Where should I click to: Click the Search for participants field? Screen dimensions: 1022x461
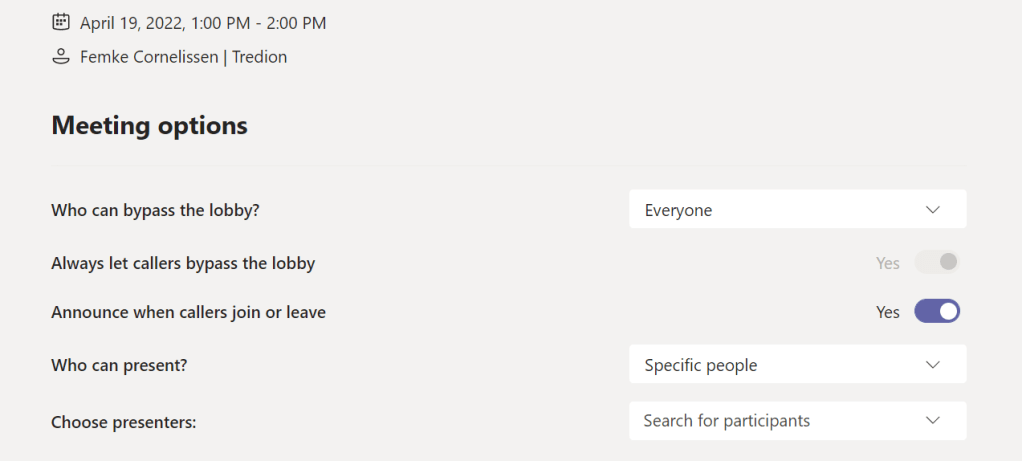tap(727, 421)
